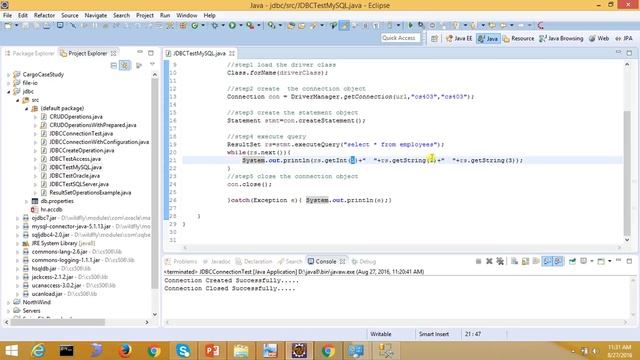Open Firefox from the taskbar
Image resolution: width=640 pixels, height=360 pixels.
[125, 351]
